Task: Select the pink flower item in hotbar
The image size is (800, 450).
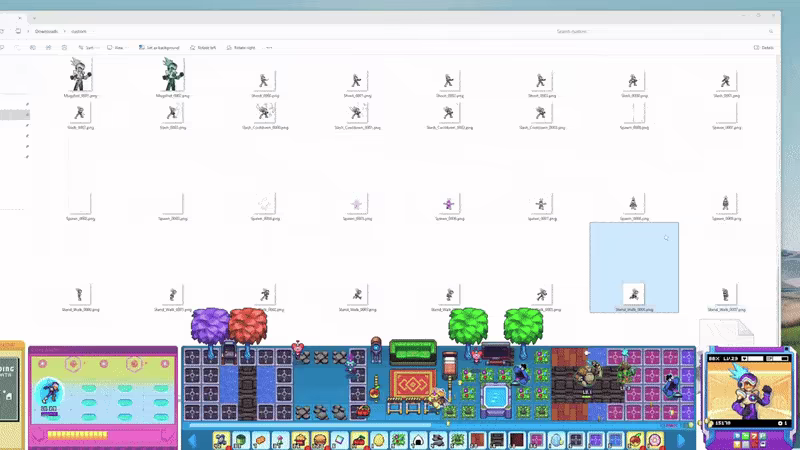Action: (x=280, y=440)
